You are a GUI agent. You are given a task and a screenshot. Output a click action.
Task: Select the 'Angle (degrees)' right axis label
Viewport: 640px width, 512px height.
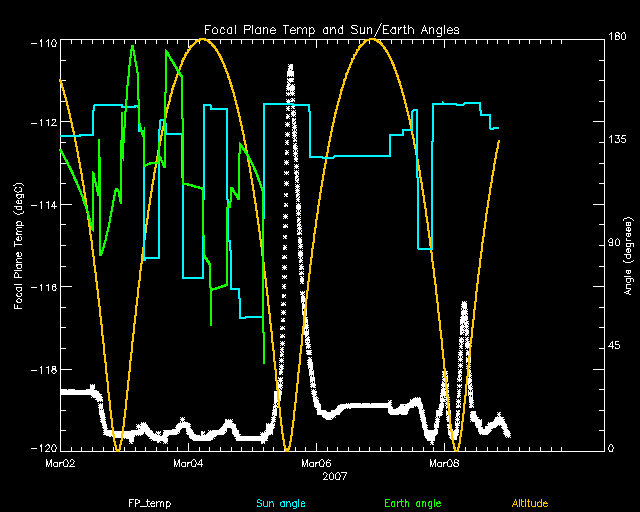tap(627, 245)
